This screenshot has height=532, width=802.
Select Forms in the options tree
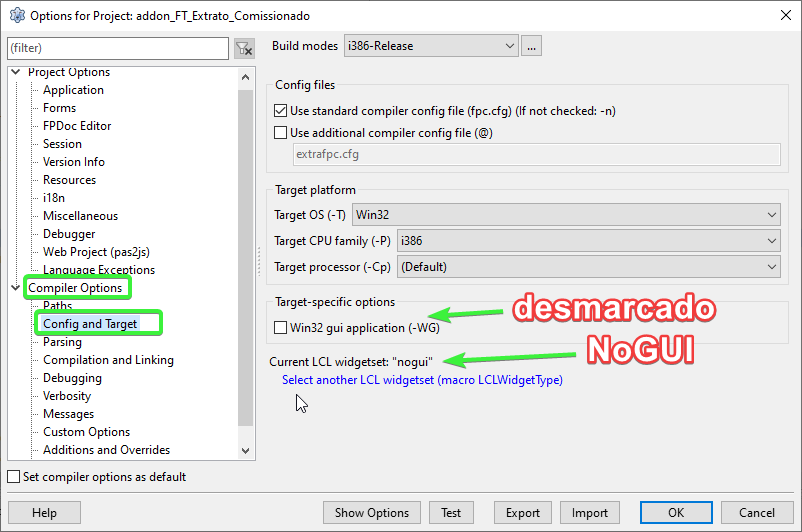(59, 108)
